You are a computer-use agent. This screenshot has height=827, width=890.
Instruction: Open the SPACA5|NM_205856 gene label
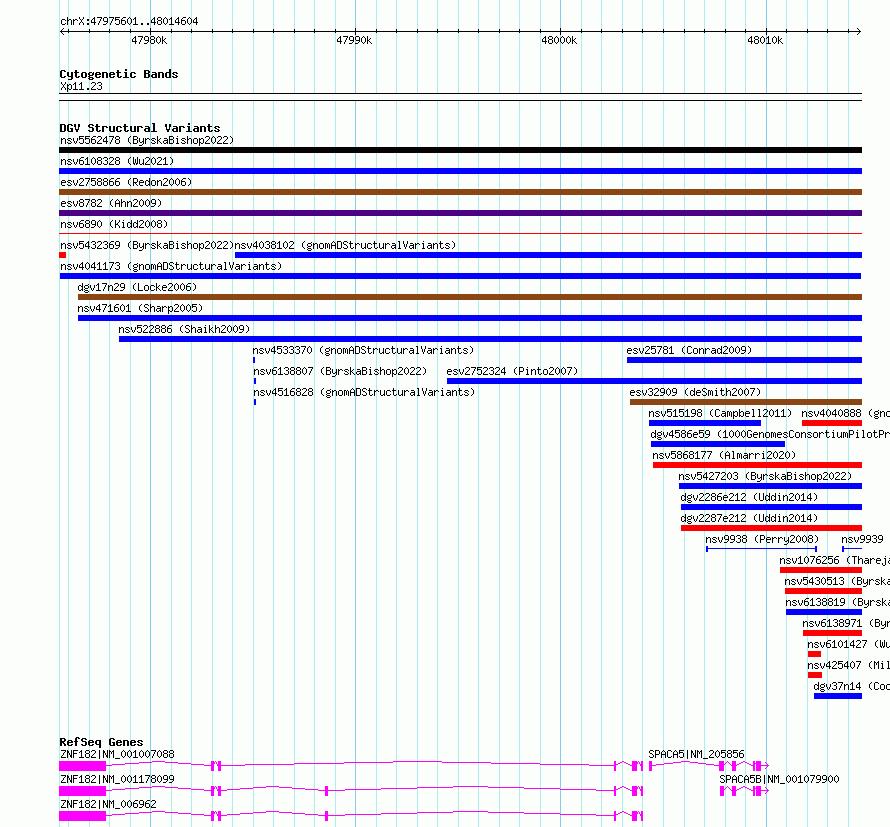(696, 754)
